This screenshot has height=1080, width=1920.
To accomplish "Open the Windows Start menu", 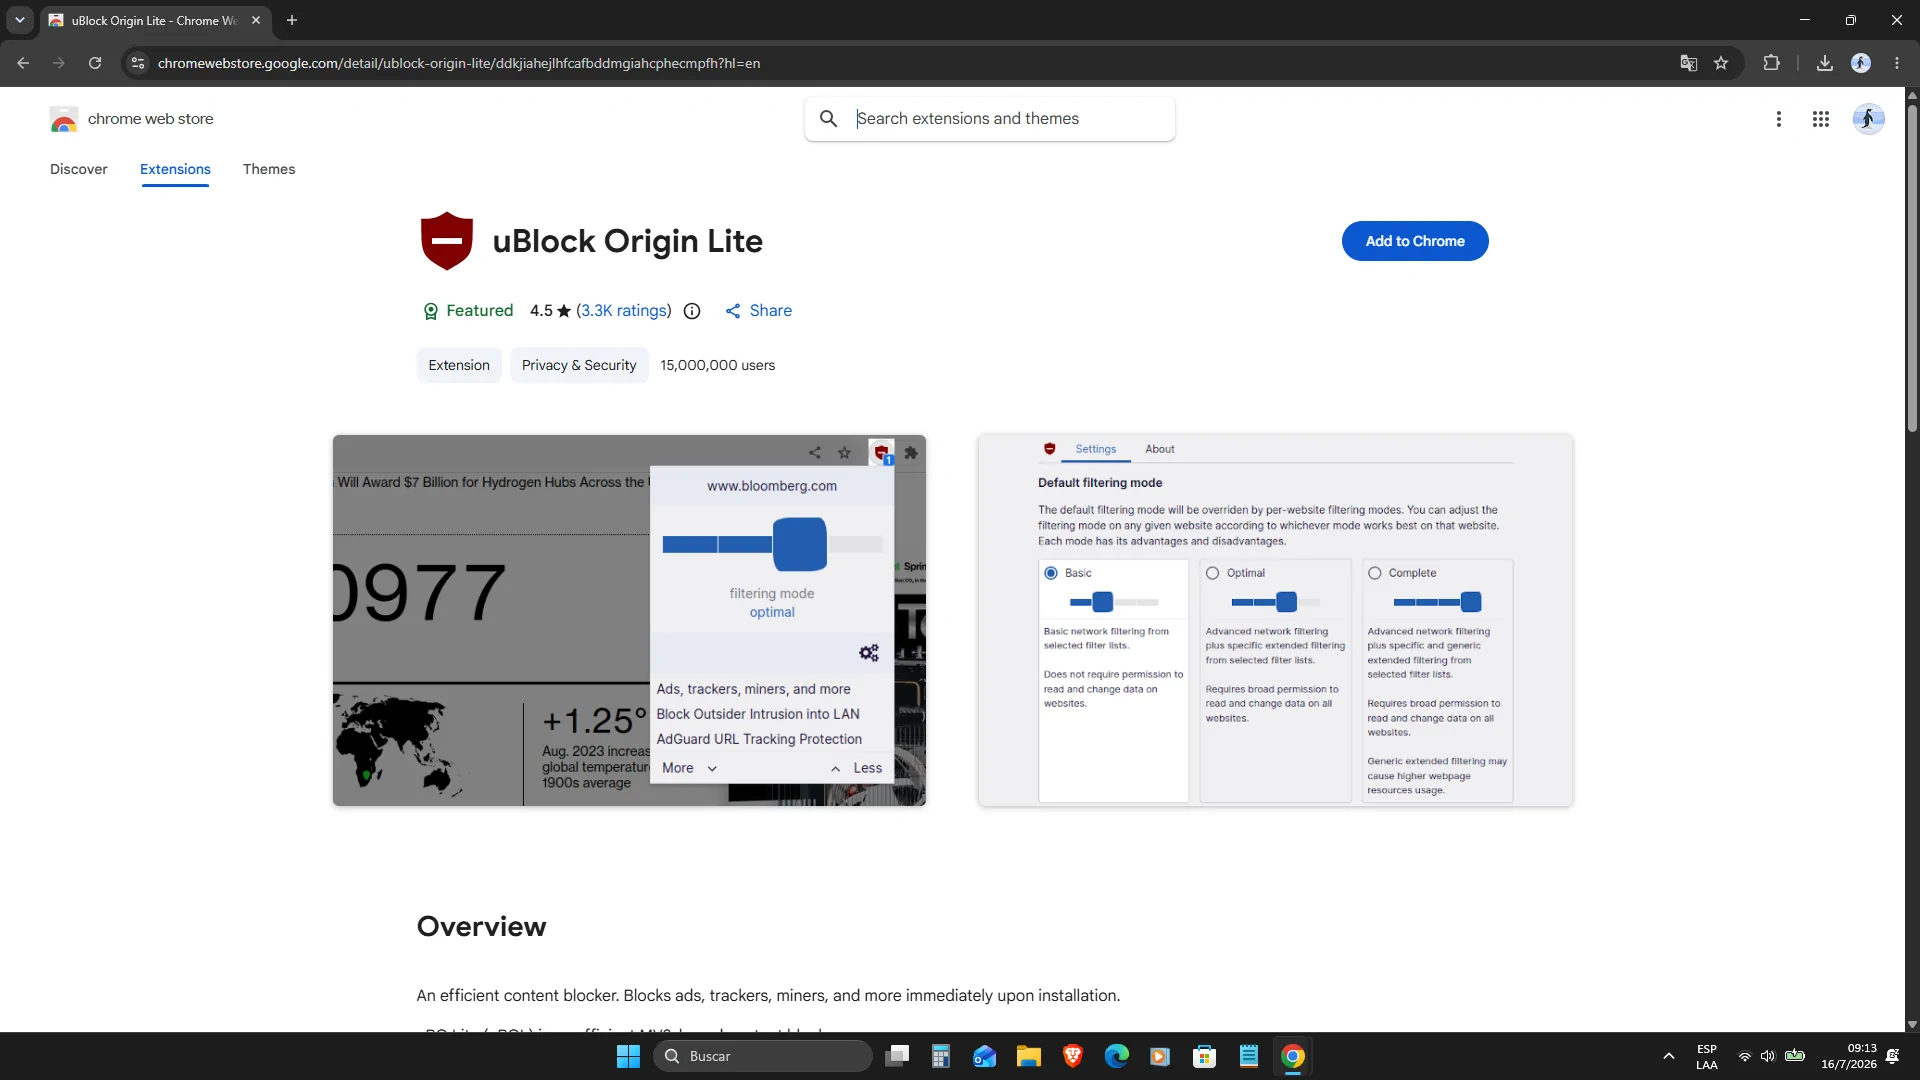I will point(628,1056).
